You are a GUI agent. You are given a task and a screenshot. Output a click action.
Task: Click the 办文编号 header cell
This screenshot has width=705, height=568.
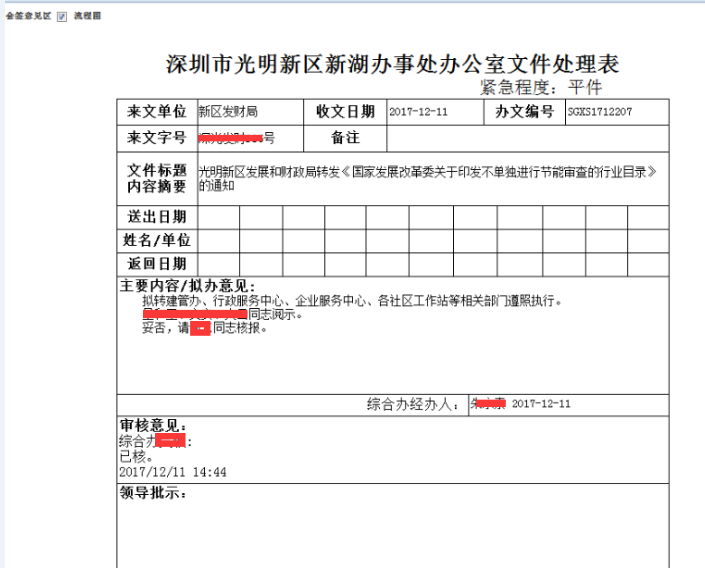[524, 112]
